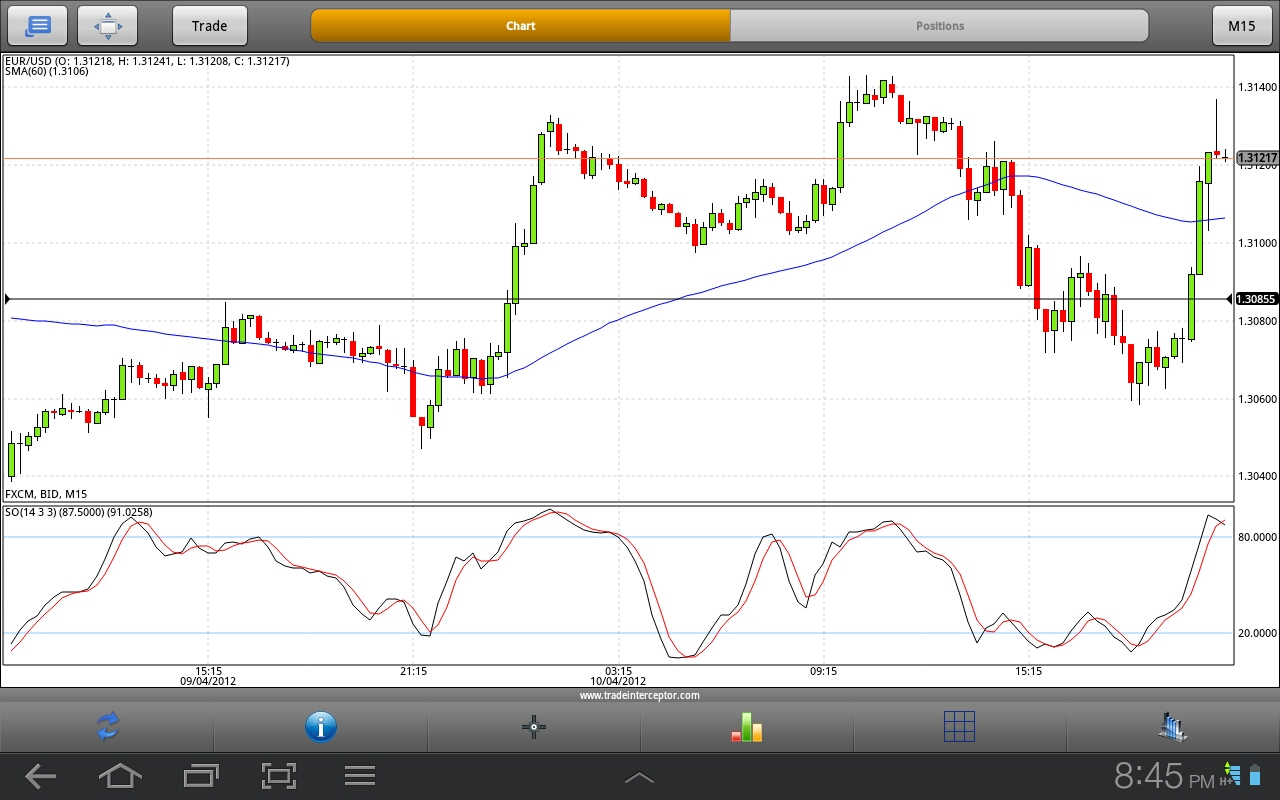
Task: Open the recent apps switcher
Action: (200, 775)
